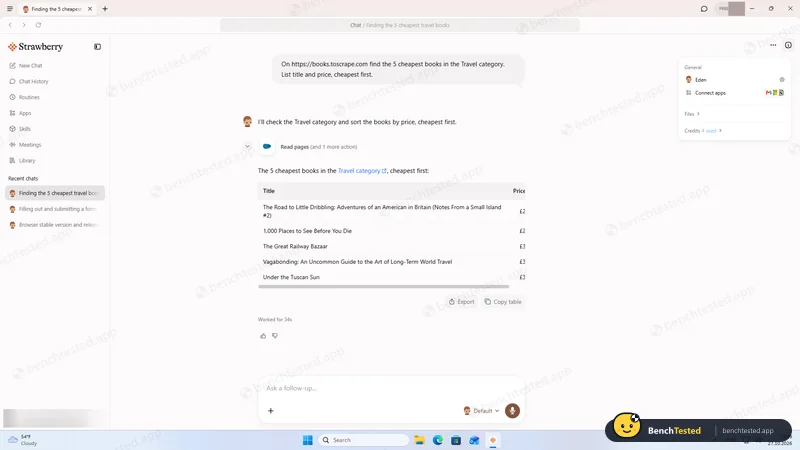The height and width of the screenshot is (450, 800).
Task: Open Eden settings gear icon
Action: (782, 80)
